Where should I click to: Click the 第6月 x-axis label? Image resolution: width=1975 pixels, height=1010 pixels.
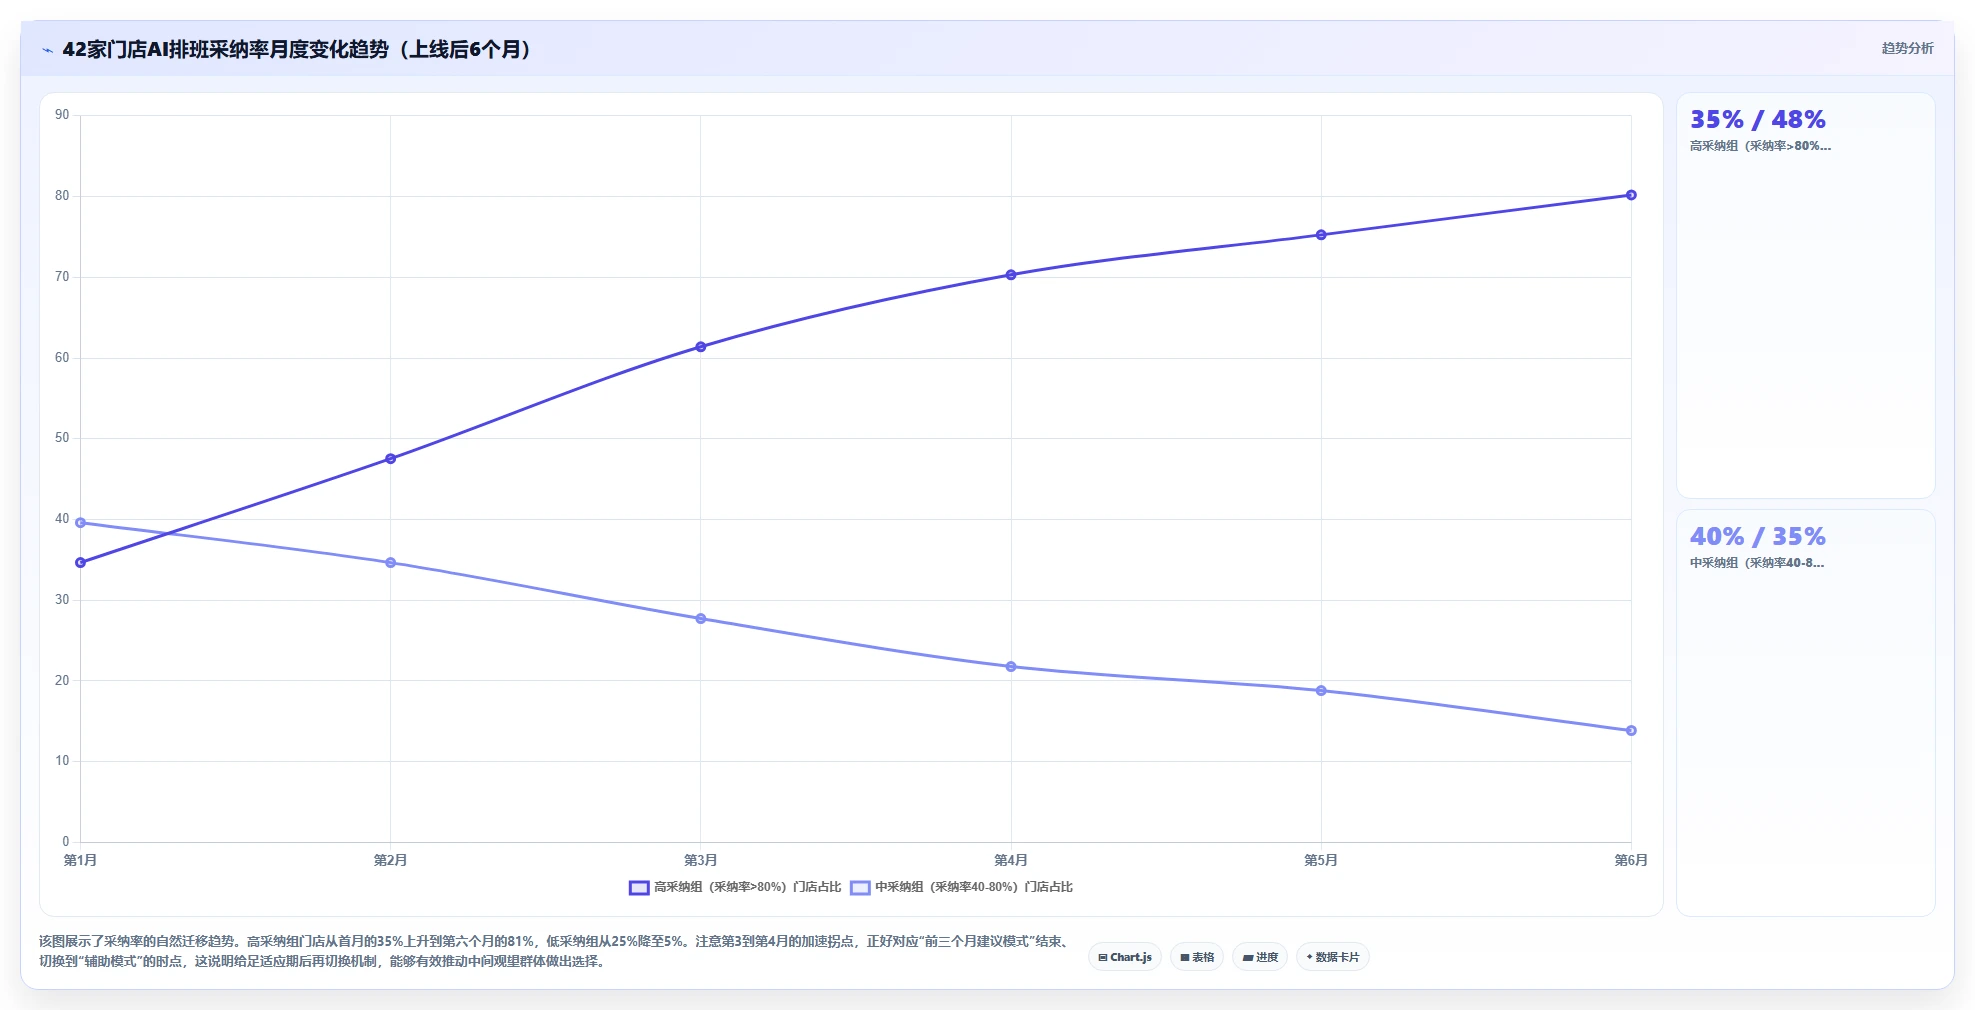point(1631,860)
